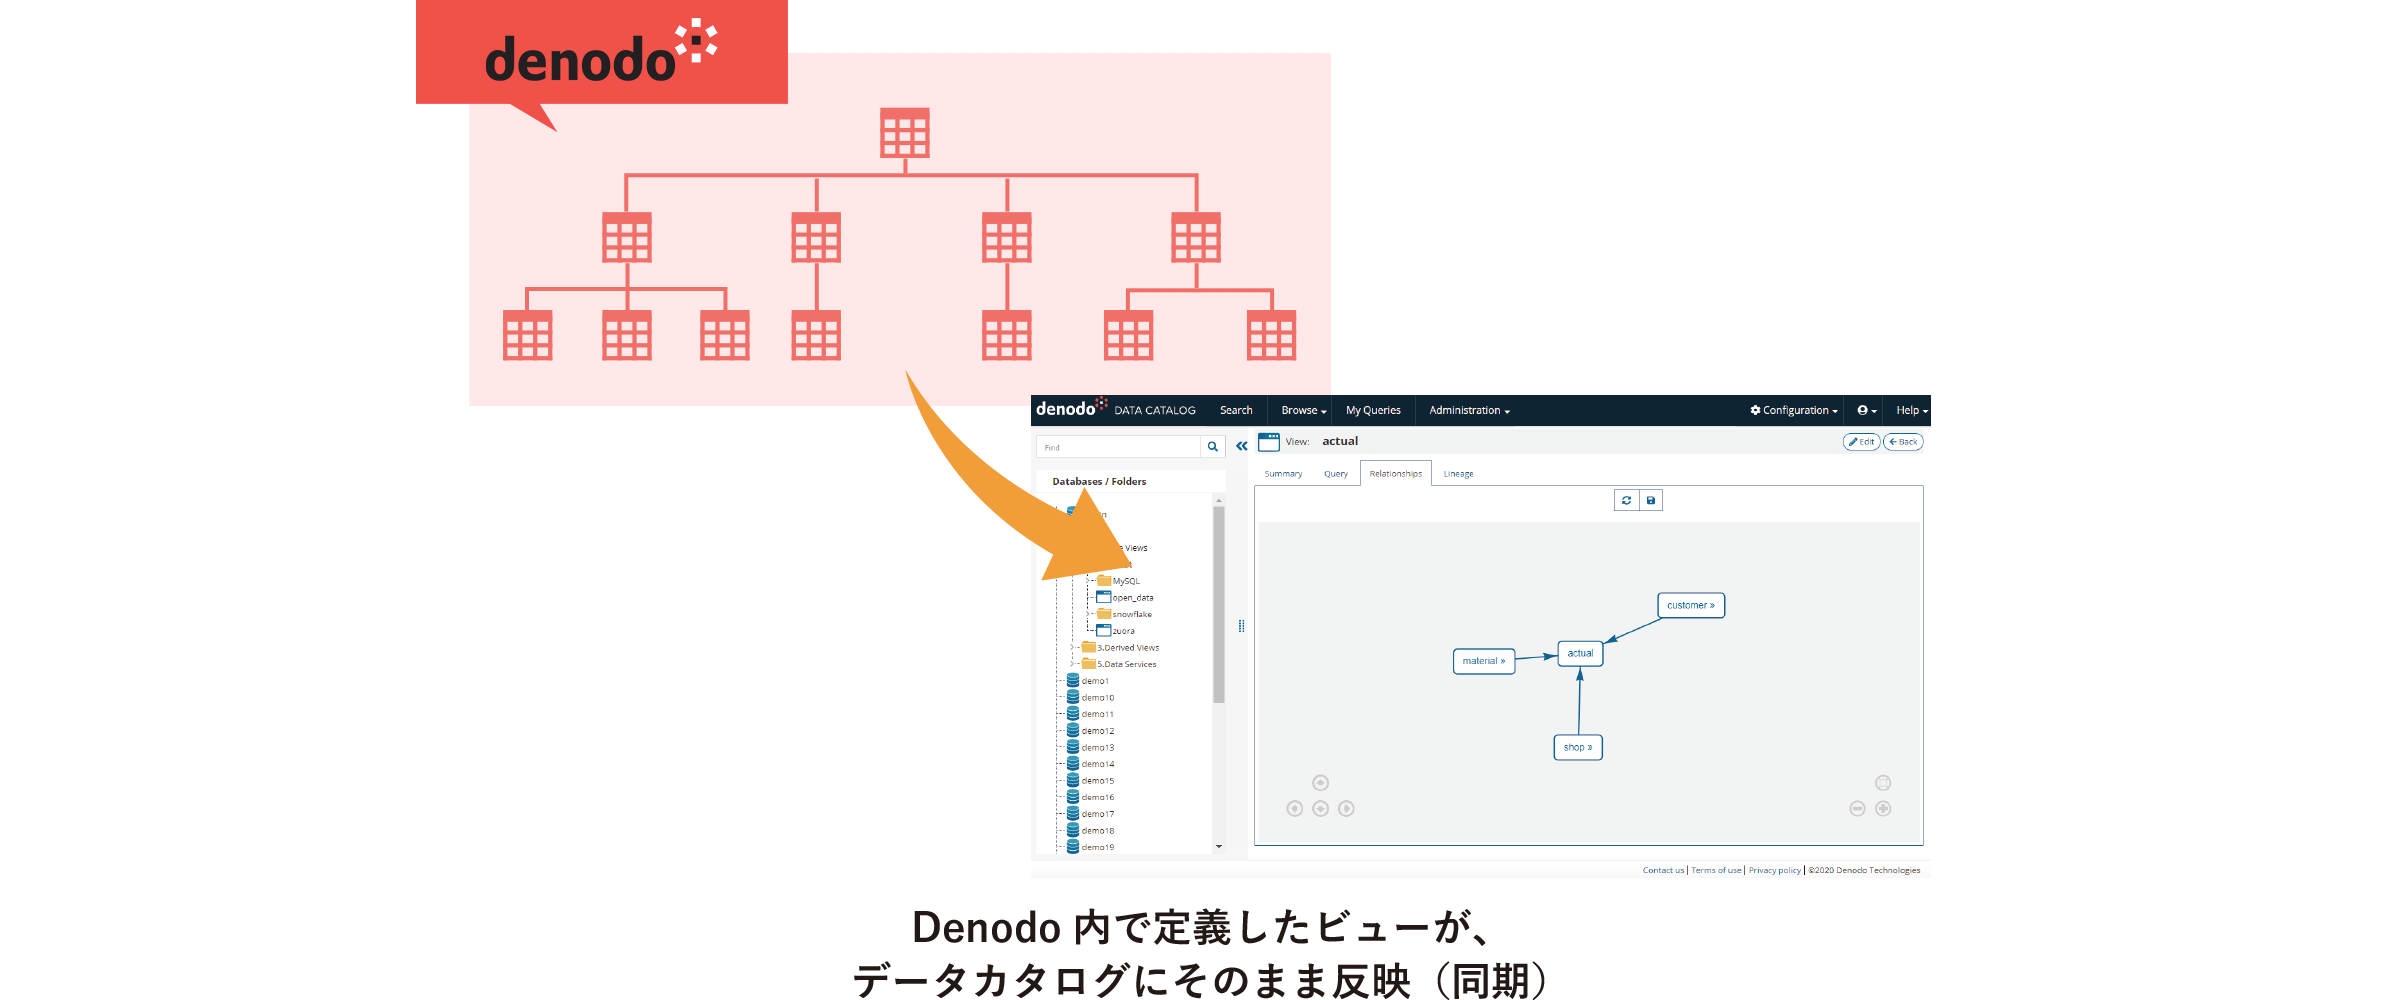Click the vertical dotted panel splitter handle

tap(1241, 626)
